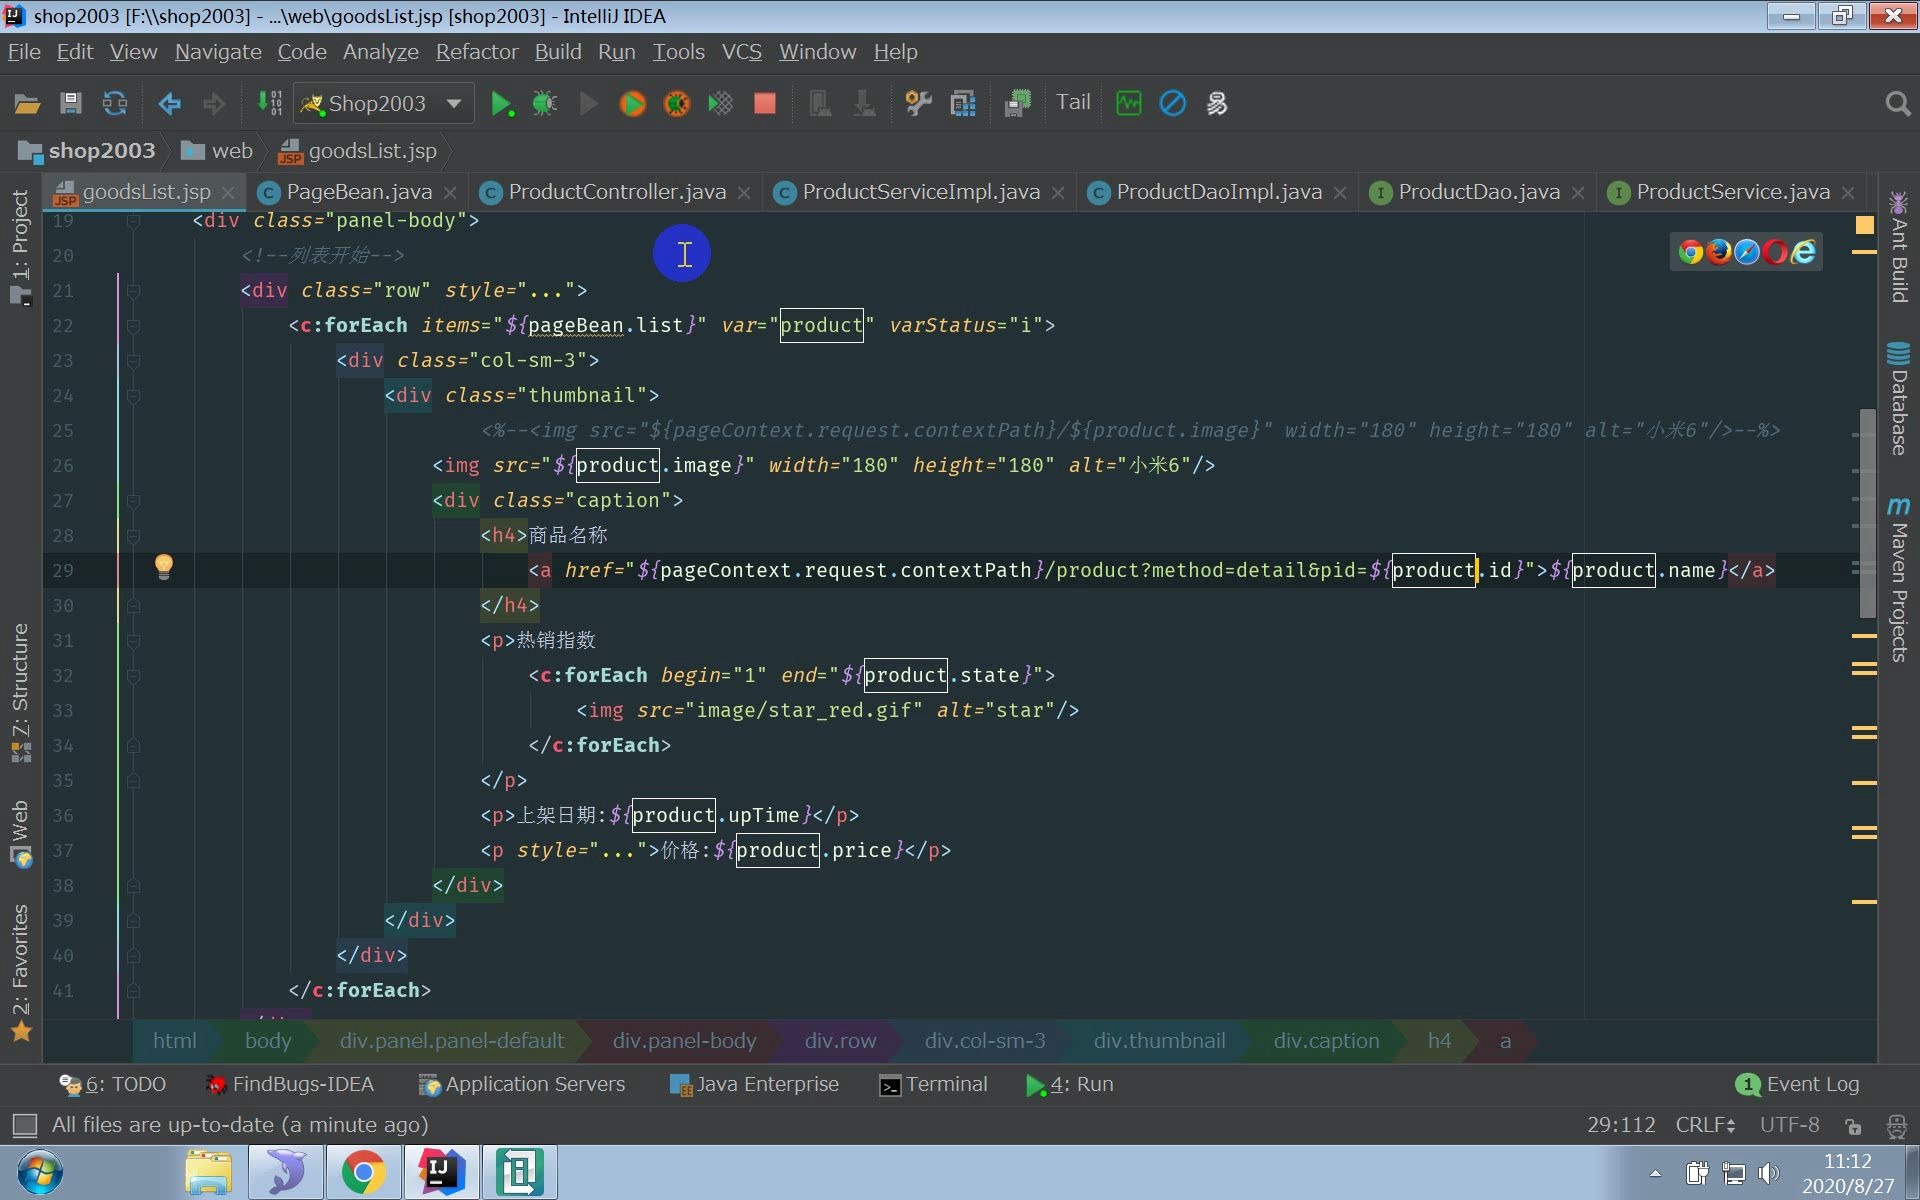Click the Synchronize refresh icon
The image size is (1920, 1200).
tap(115, 103)
